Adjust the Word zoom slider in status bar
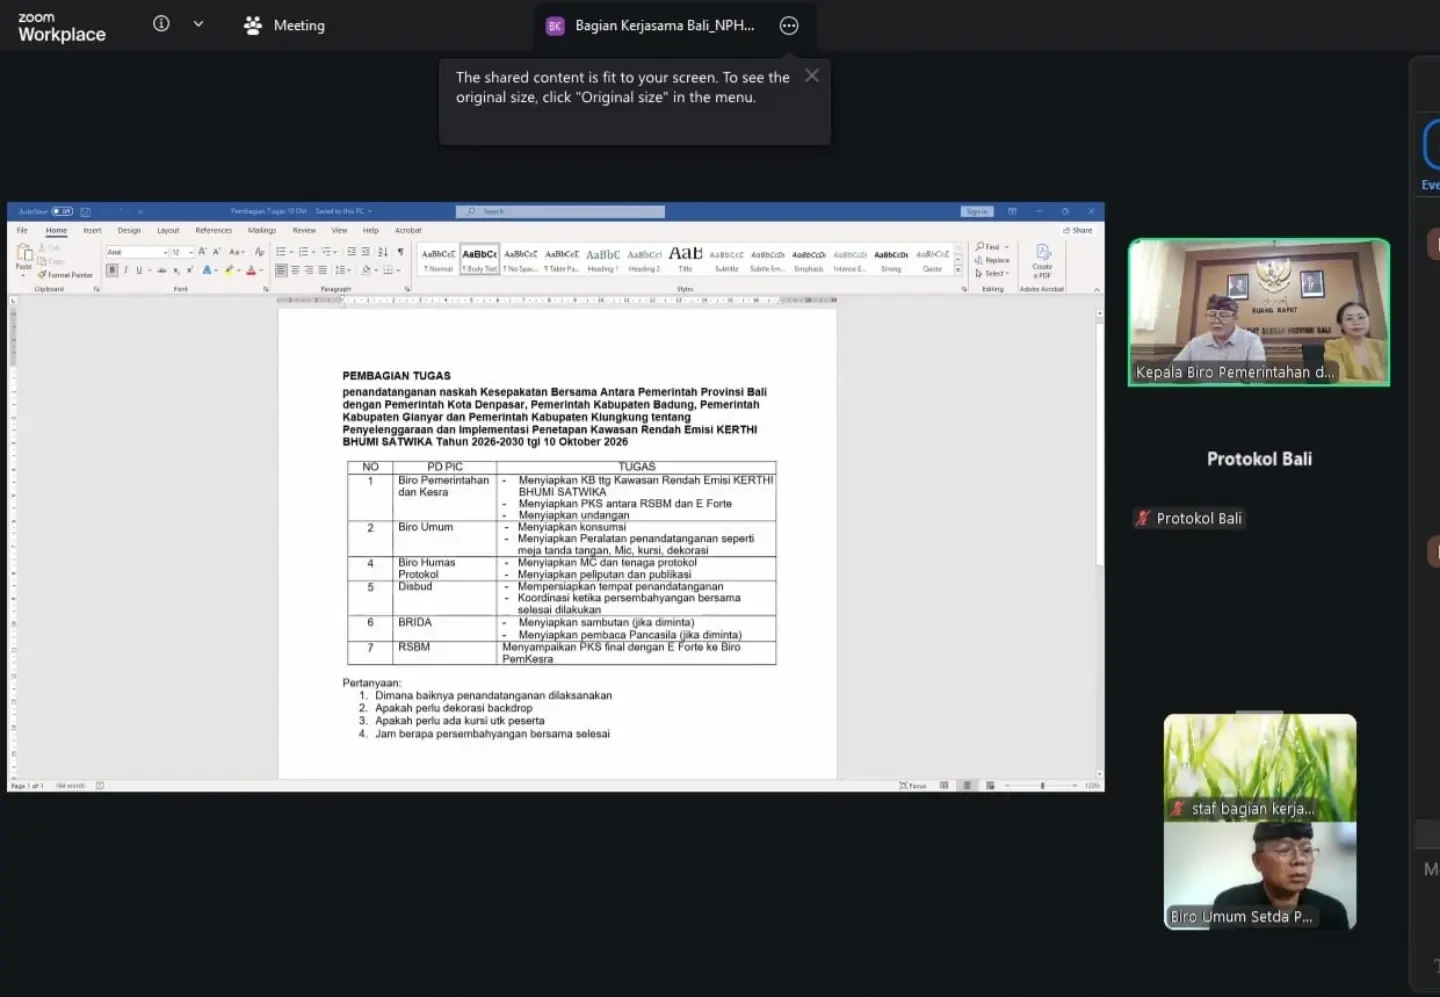This screenshot has height=997, width=1440. pyautogui.click(x=1042, y=786)
